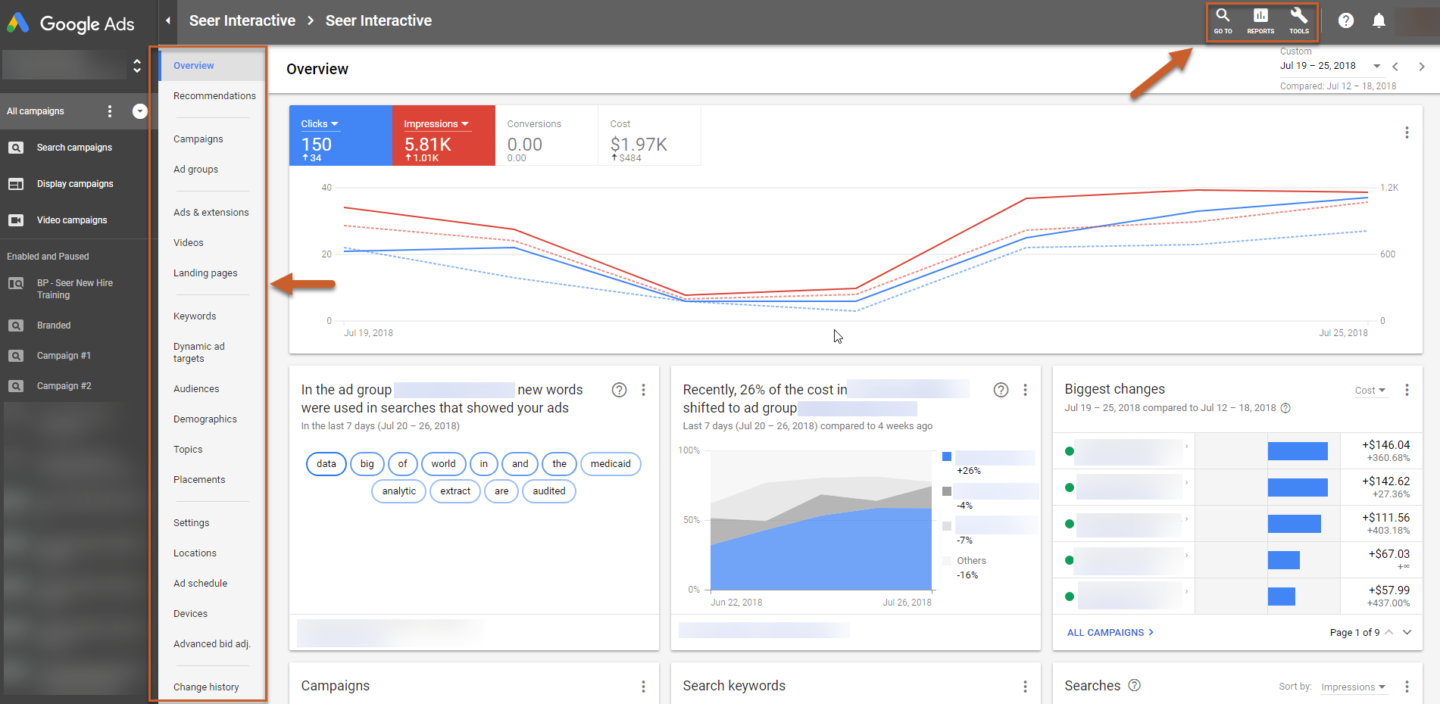Open the Clicks metric dropdown
Screen dimensions: 1440x704
[338, 123]
